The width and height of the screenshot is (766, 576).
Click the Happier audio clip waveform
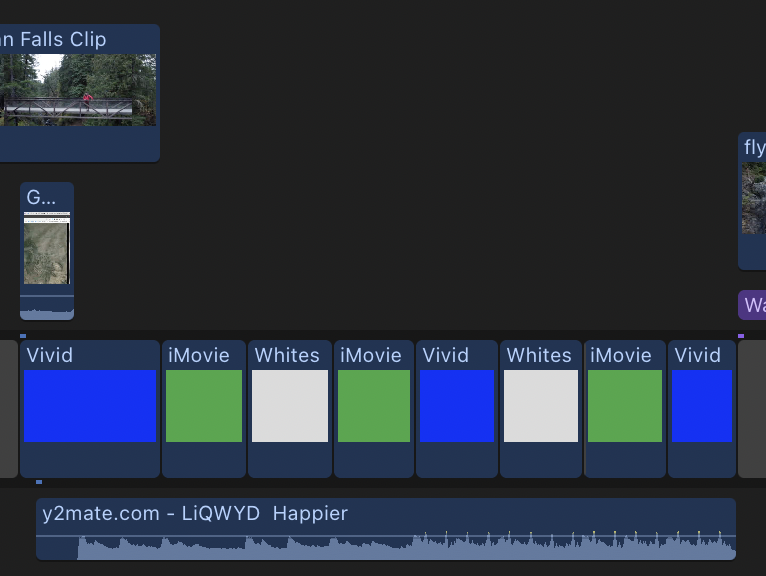(400, 547)
